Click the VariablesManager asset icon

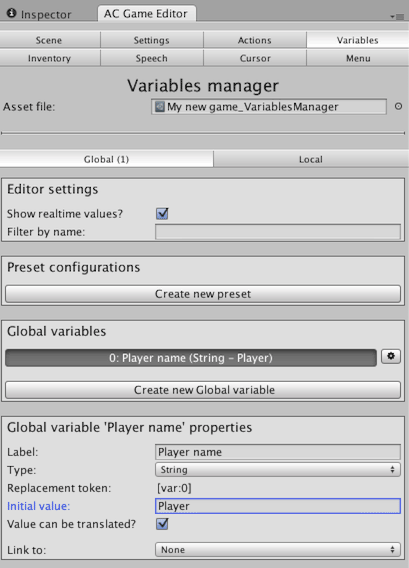click(160, 106)
